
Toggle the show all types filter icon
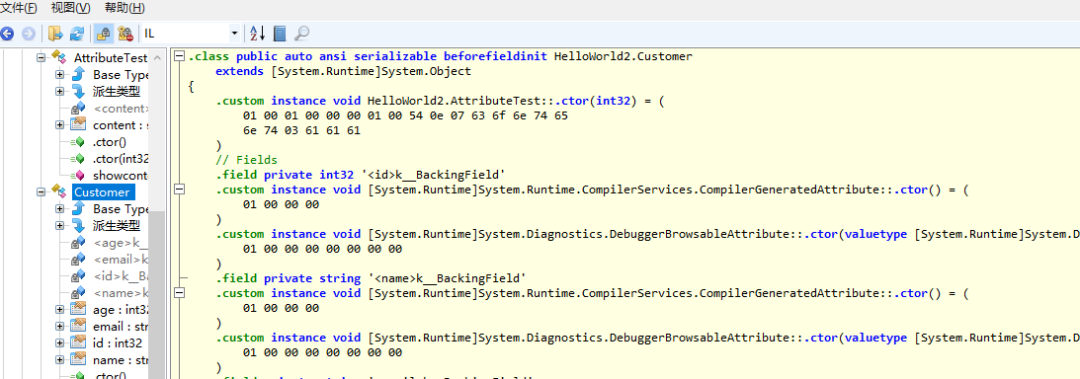click(125, 33)
